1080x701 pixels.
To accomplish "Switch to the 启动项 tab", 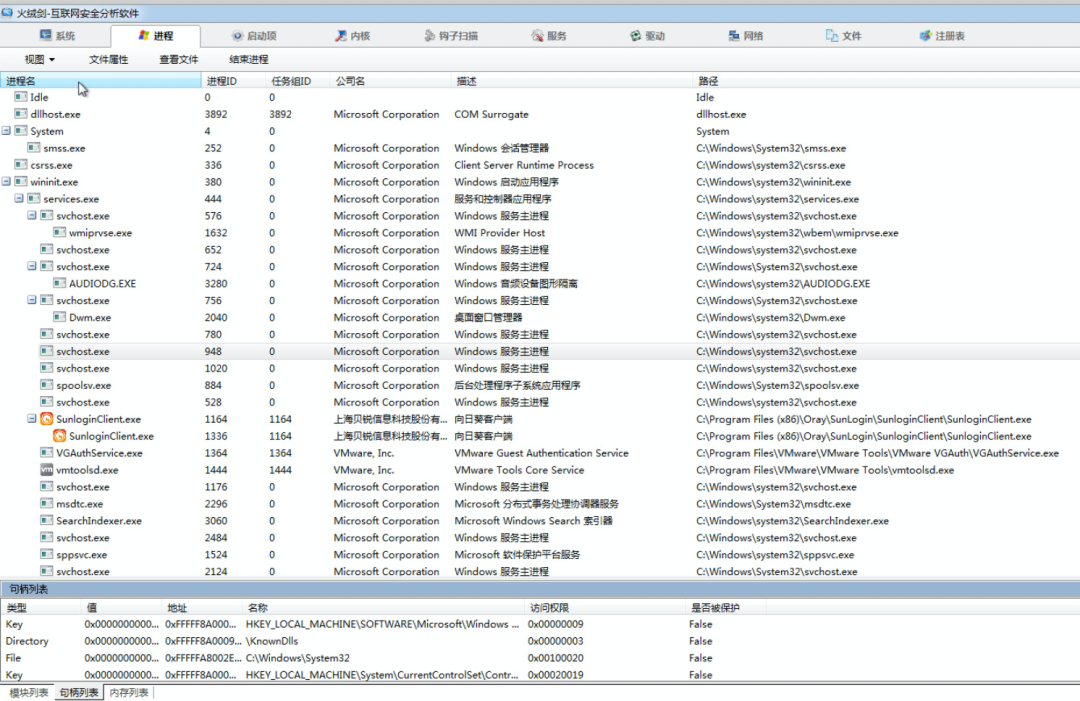I will click(254, 36).
